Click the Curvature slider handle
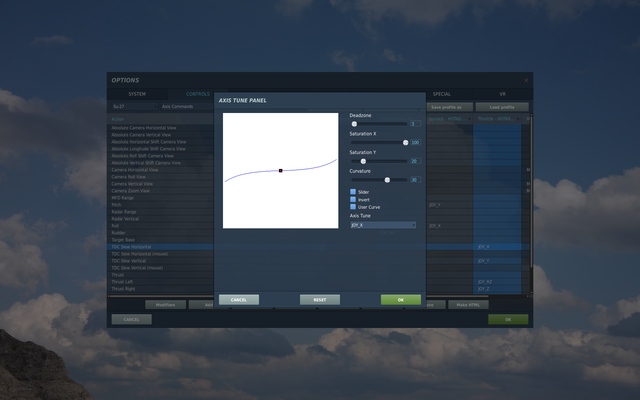 (387, 180)
